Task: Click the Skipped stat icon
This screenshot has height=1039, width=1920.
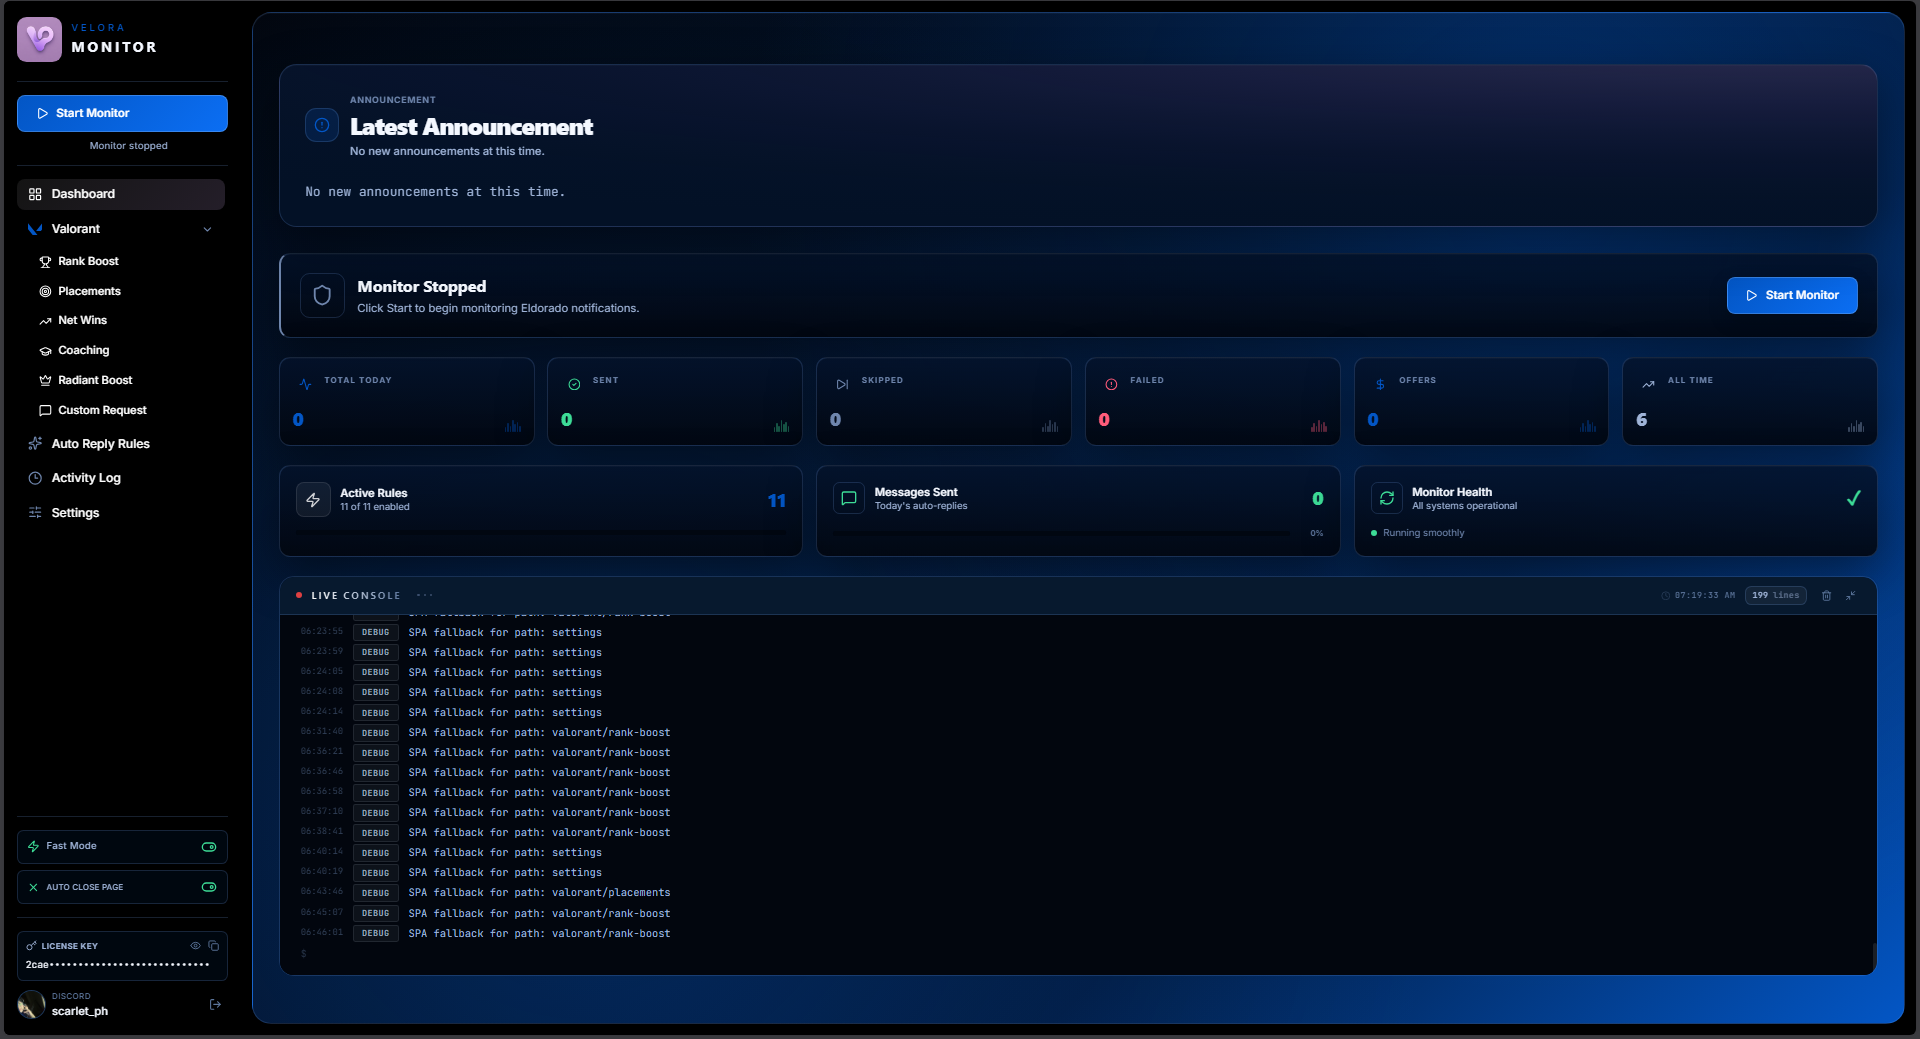Action: point(842,384)
